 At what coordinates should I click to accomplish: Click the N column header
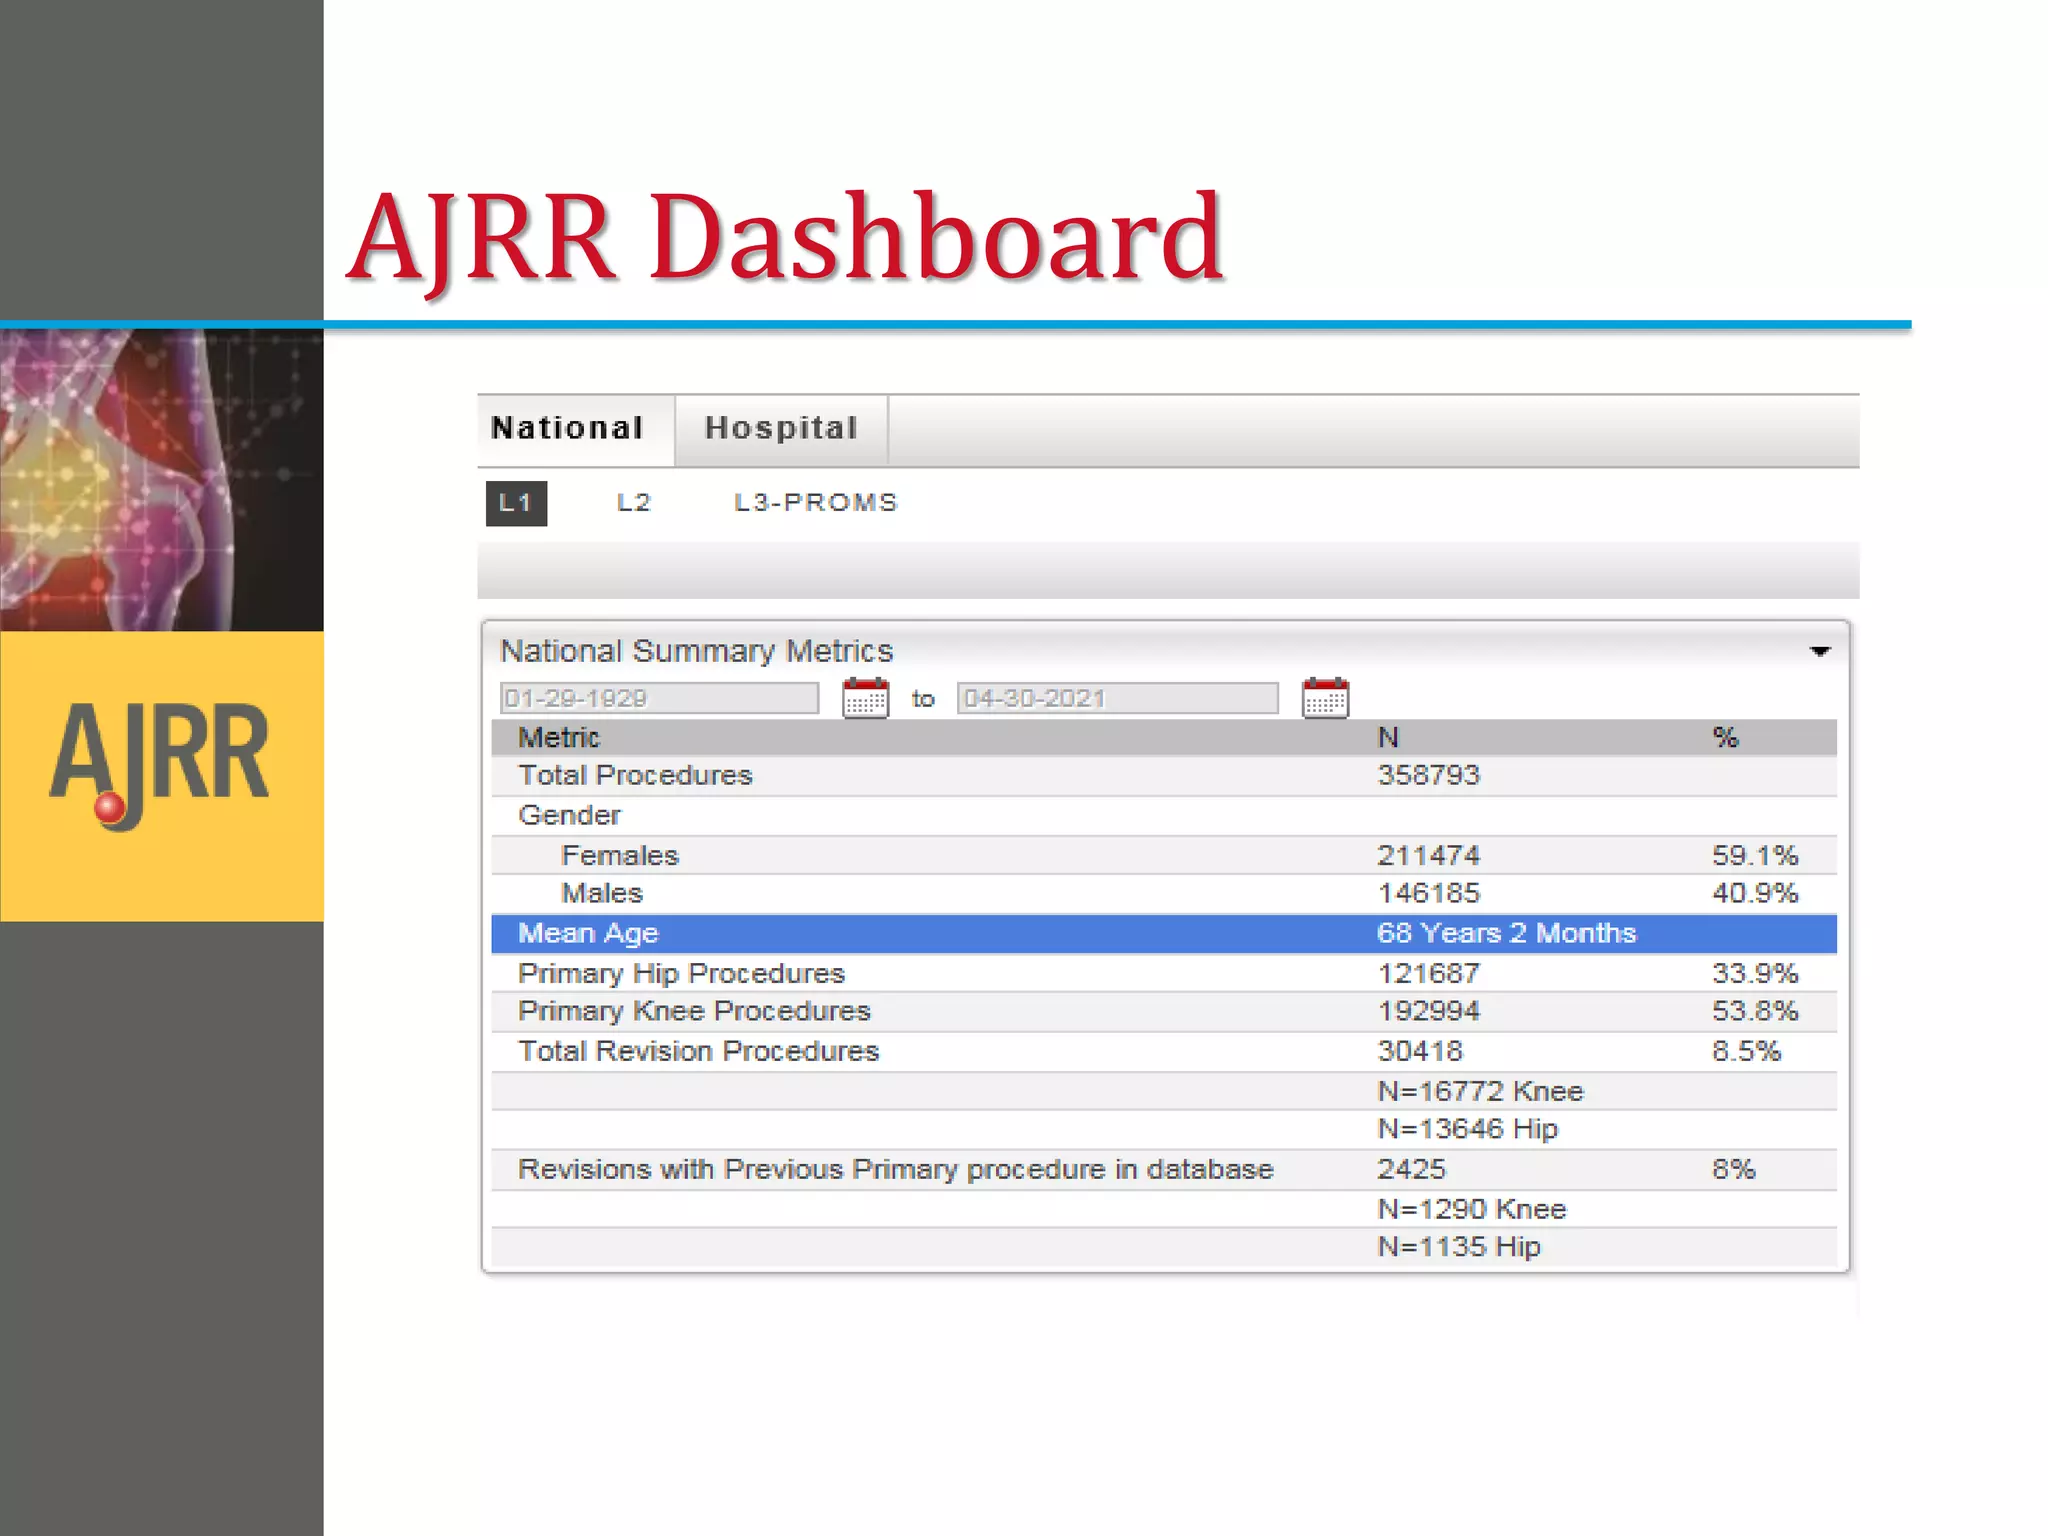point(1388,738)
